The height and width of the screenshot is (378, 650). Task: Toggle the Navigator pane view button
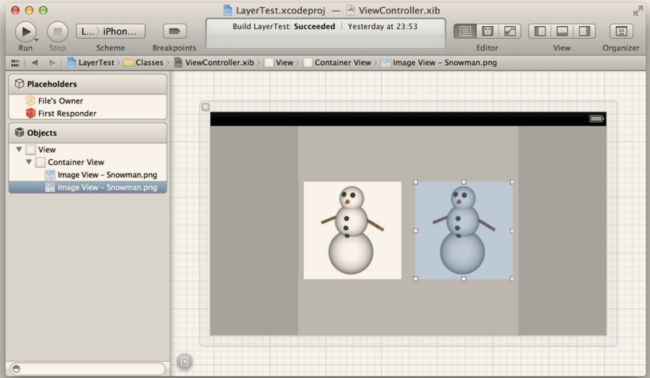pyautogui.click(x=540, y=31)
